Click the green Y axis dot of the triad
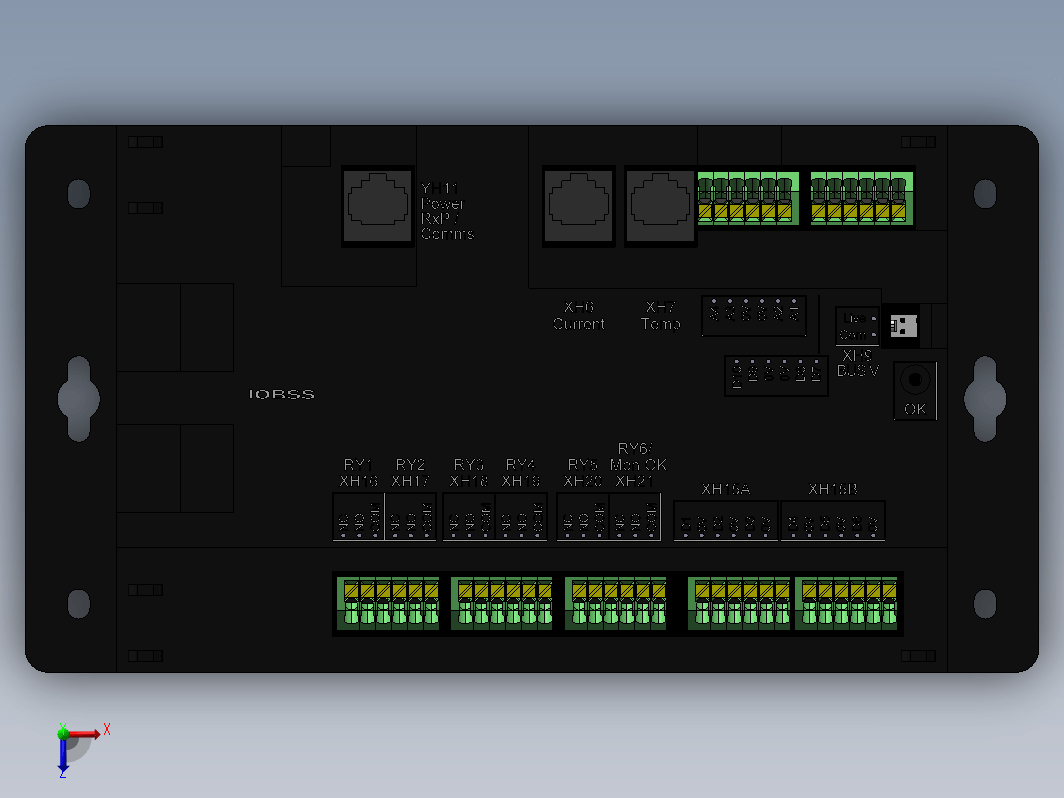Screen dimensions: 1064x798 tap(63, 732)
